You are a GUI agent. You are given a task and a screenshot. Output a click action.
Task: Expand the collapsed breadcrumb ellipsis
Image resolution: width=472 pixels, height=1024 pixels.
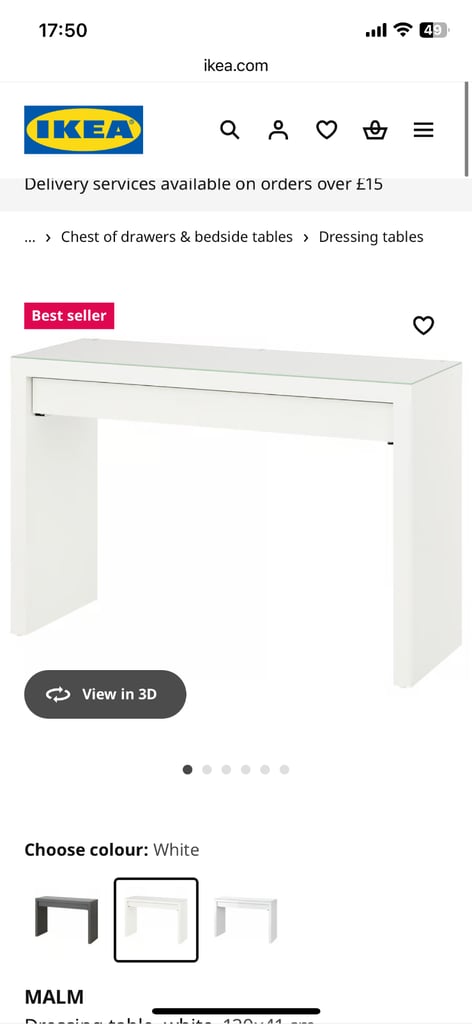click(29, 237)
